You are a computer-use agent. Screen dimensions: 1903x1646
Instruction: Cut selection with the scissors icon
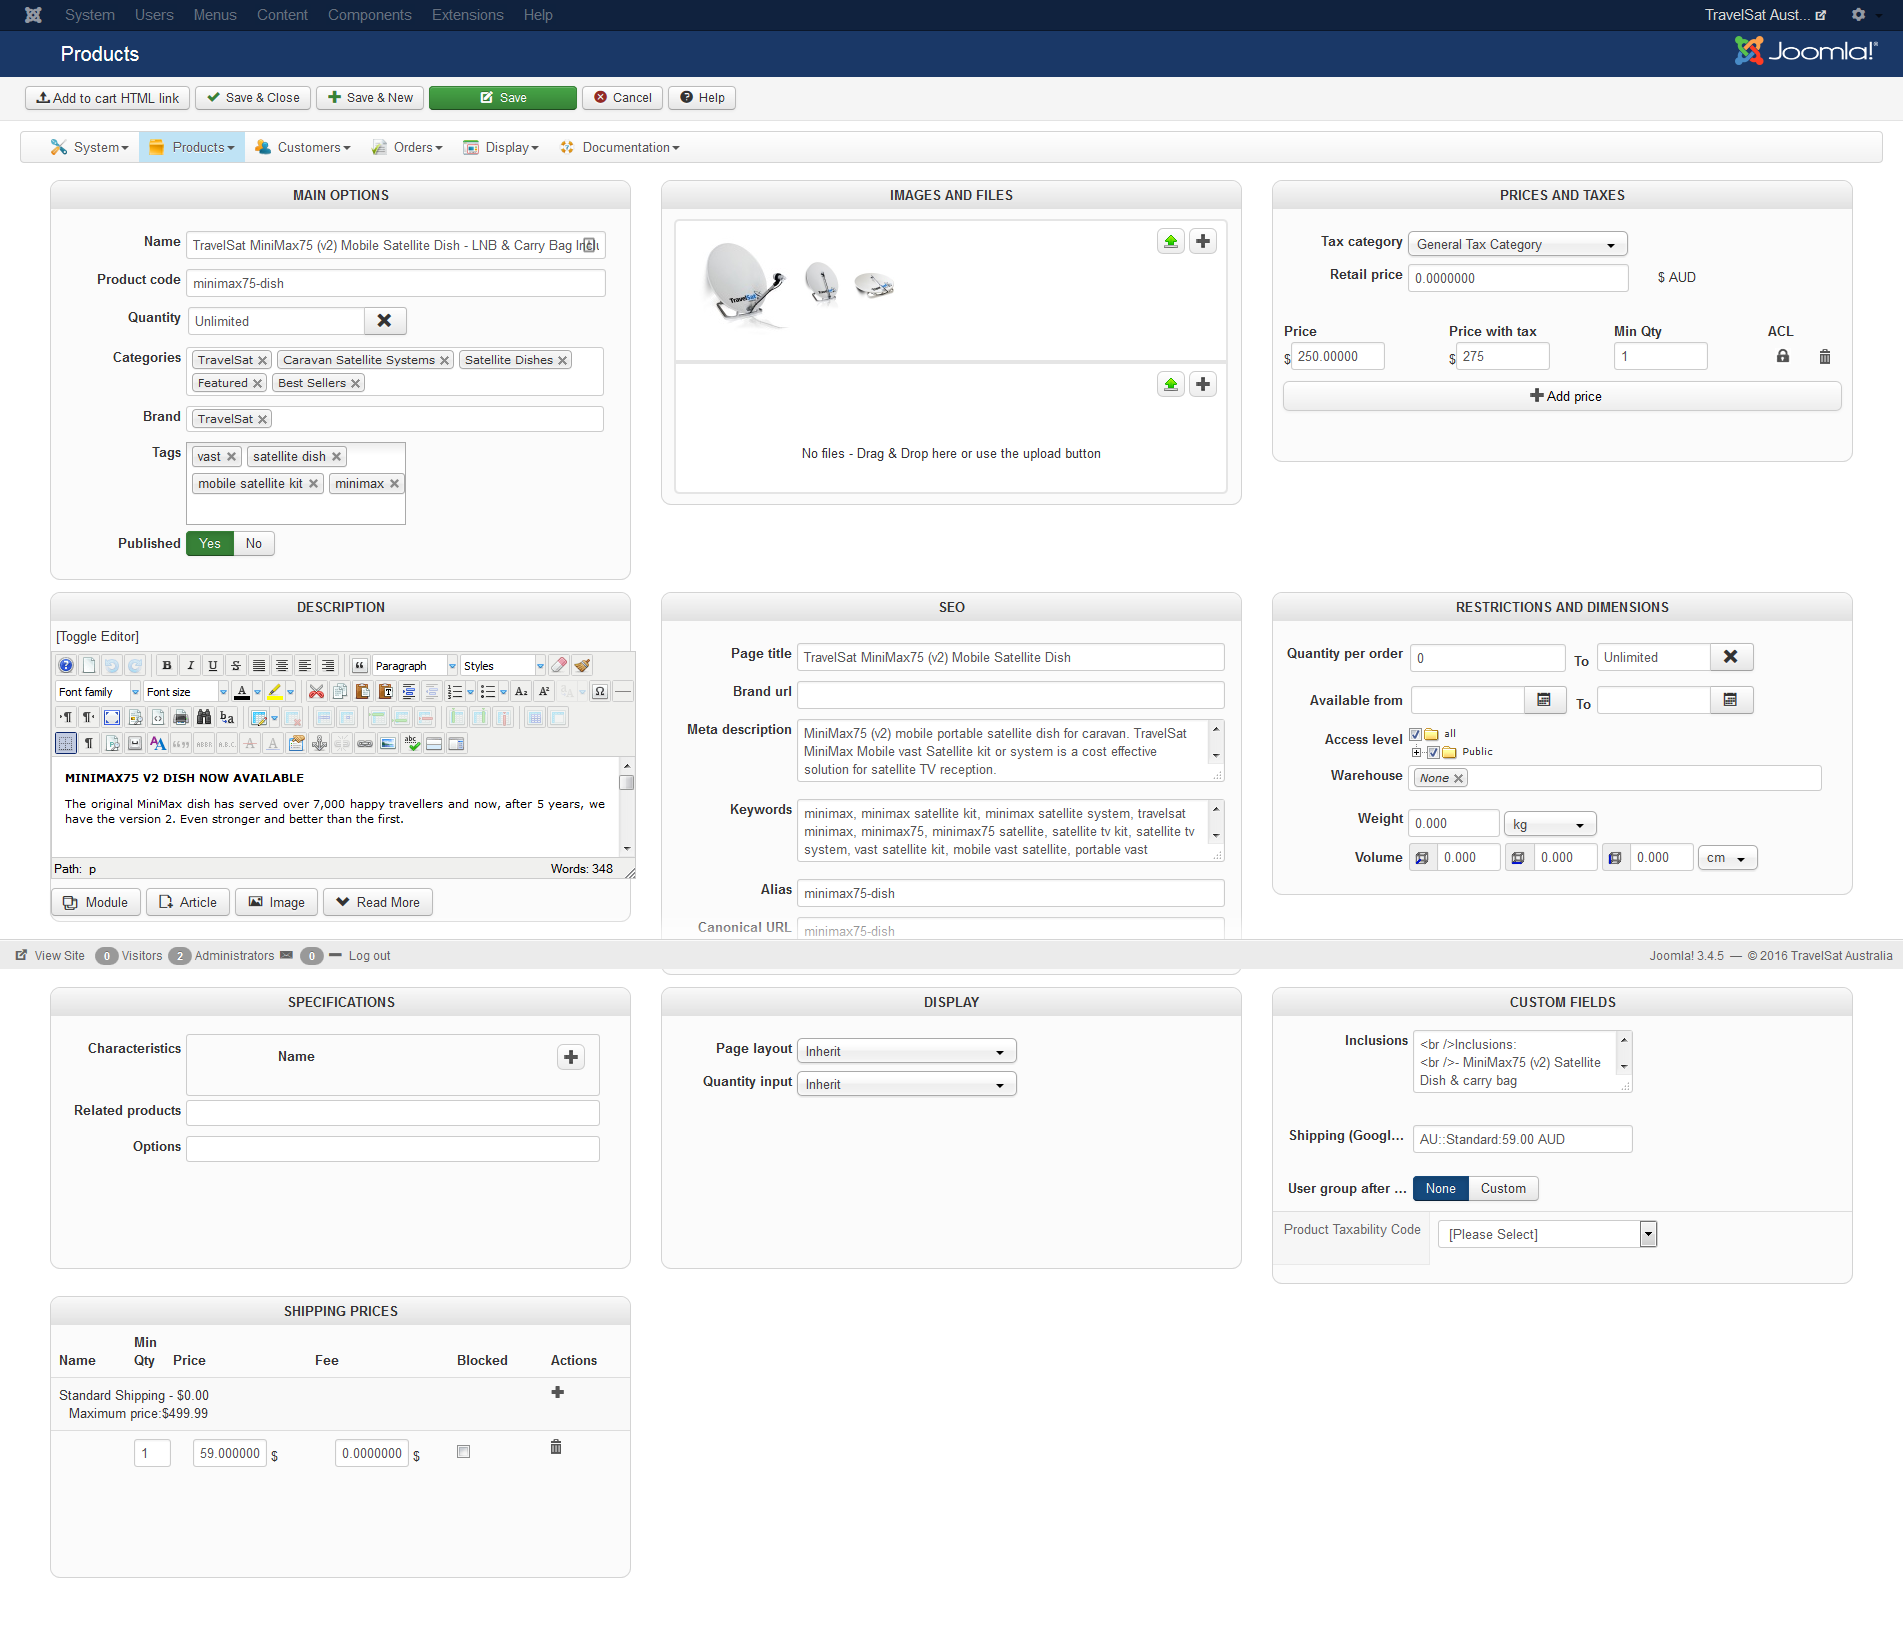click(x=316, y=692)
